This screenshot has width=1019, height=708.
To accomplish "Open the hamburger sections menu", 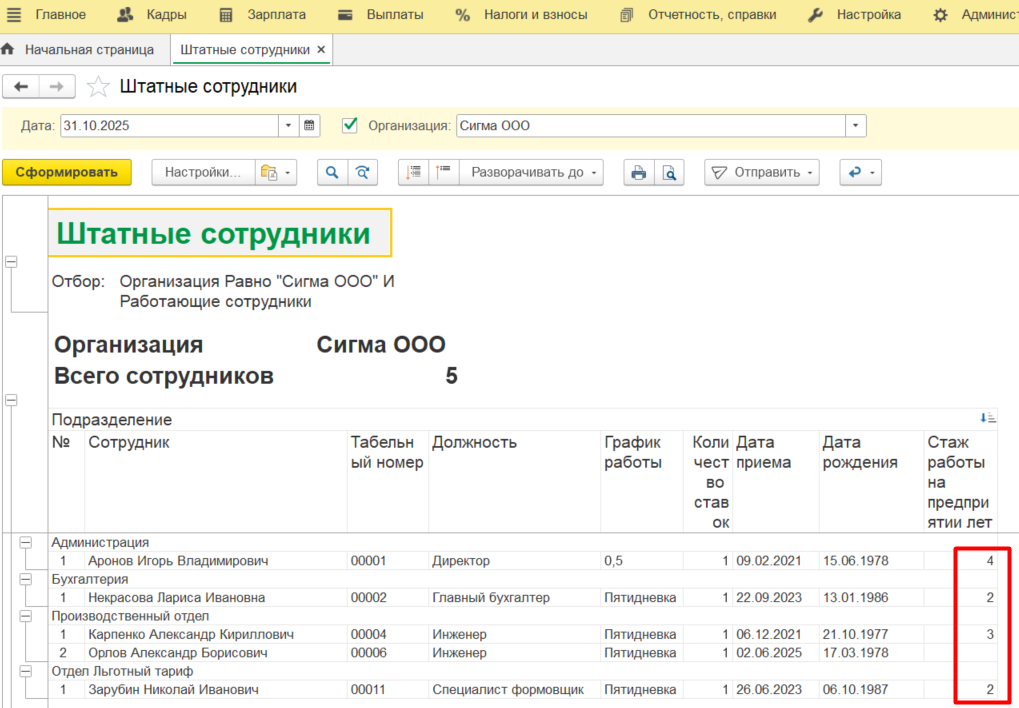I will pos(14,15).
